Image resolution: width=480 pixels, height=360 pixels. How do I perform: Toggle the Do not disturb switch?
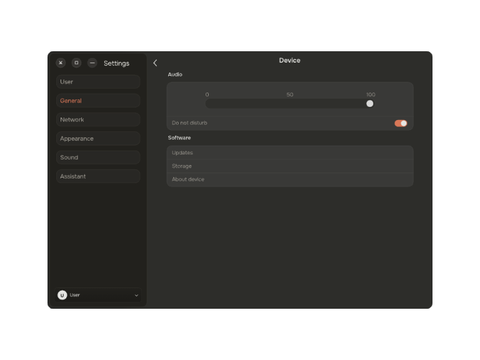(401, 123)
